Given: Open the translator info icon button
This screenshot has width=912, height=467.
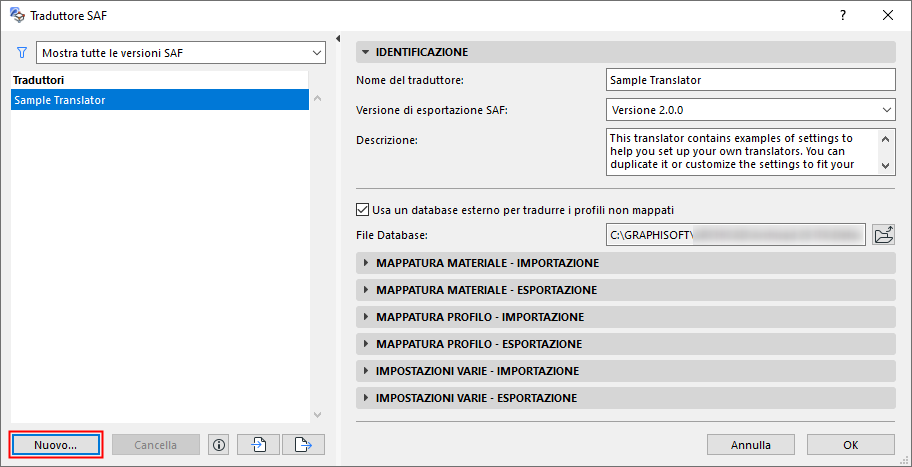Looking at the screenshot, I should (x=219, y=445).
